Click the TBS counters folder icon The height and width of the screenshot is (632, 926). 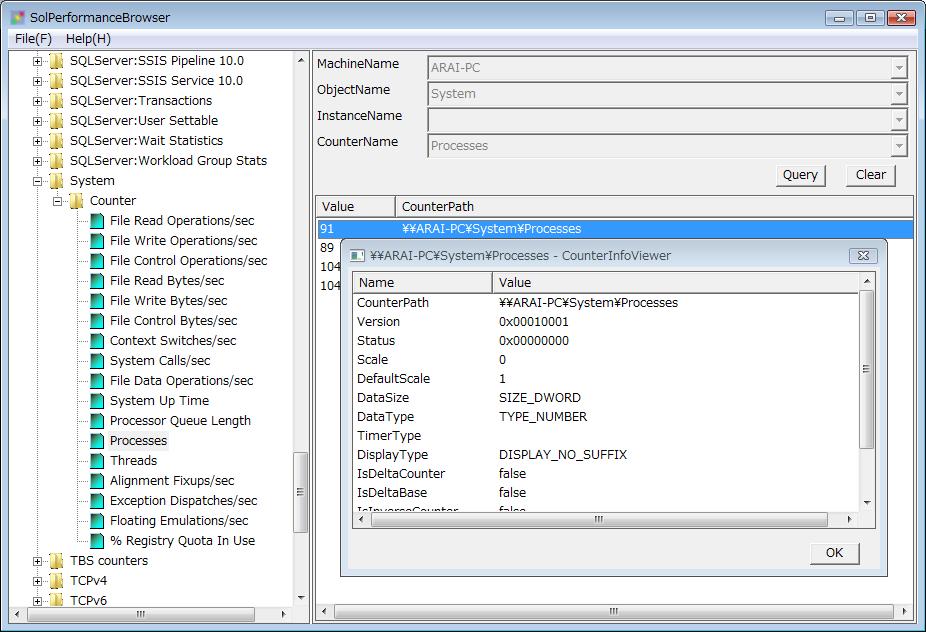click(57, 561)
